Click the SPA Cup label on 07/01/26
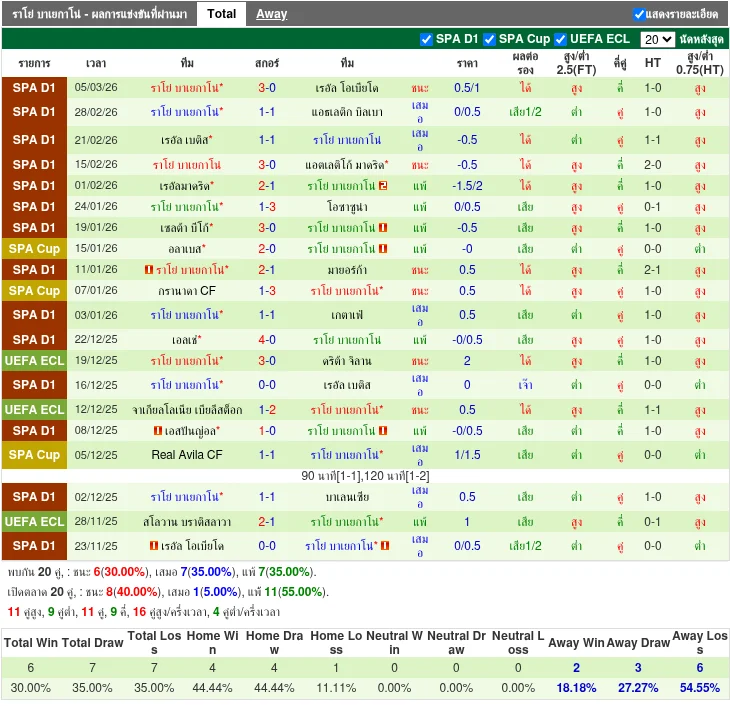730x706 pixels. pos(34,291)
